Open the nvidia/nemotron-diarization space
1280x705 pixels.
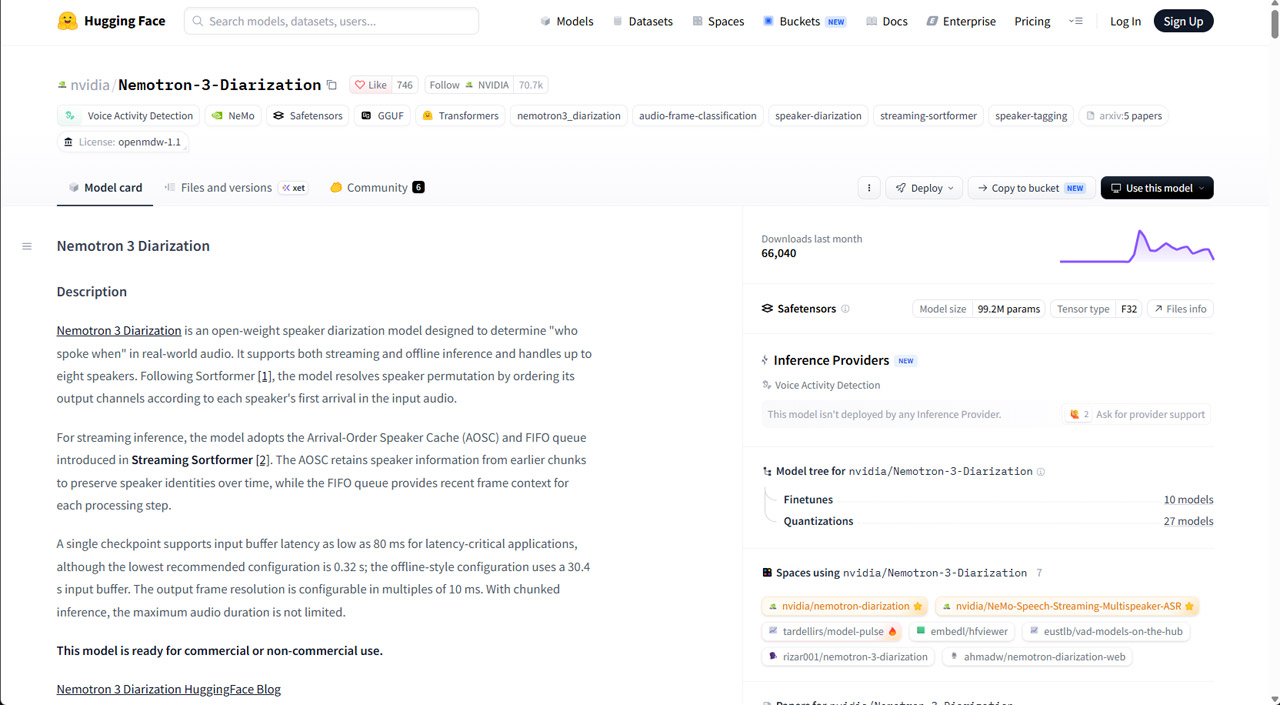tap(845, 606)
